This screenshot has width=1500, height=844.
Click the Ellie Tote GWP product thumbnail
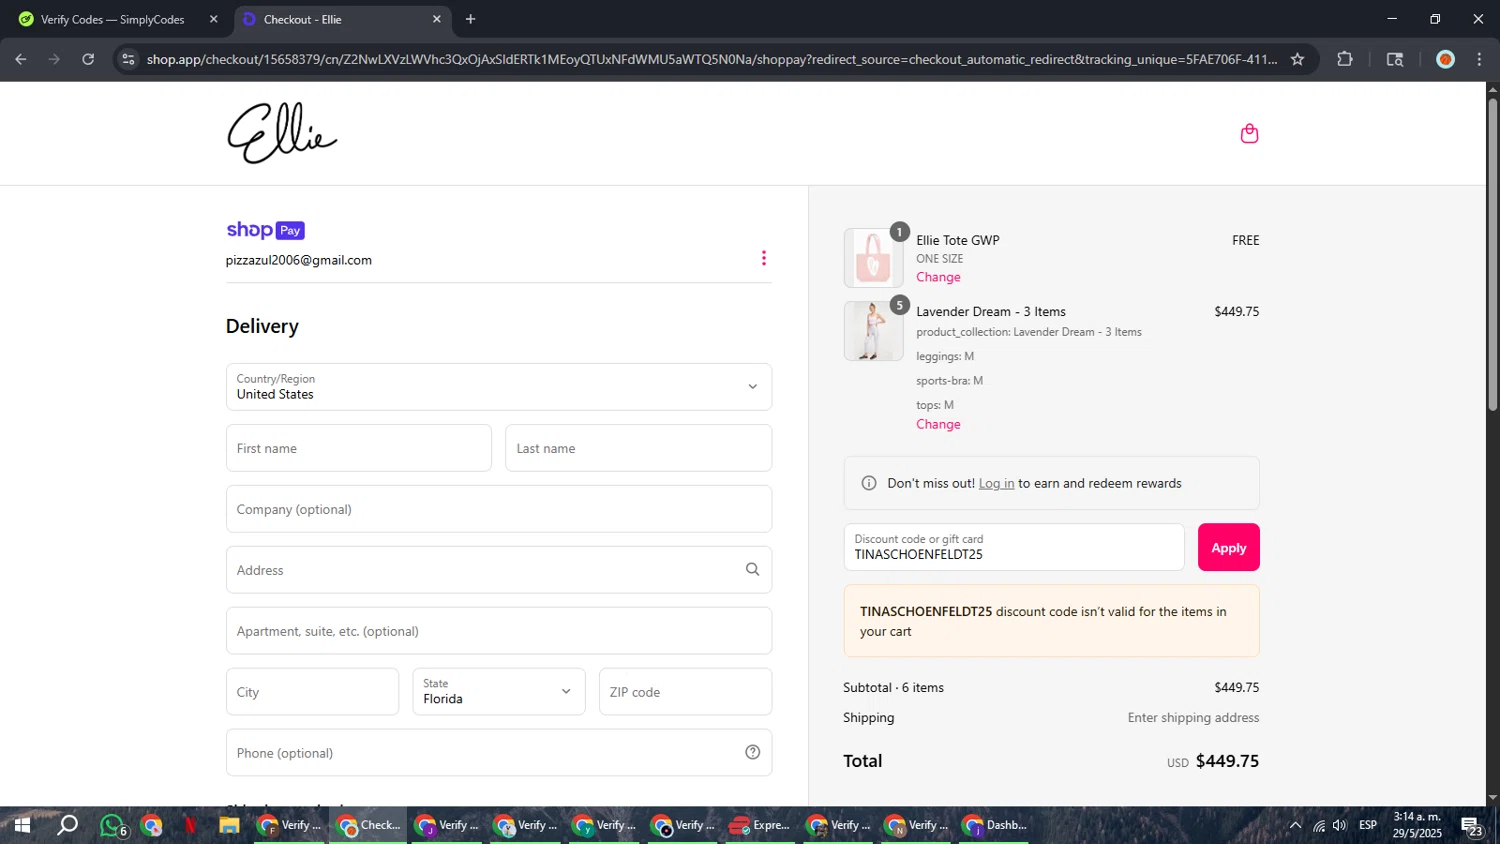click(873, 258)
